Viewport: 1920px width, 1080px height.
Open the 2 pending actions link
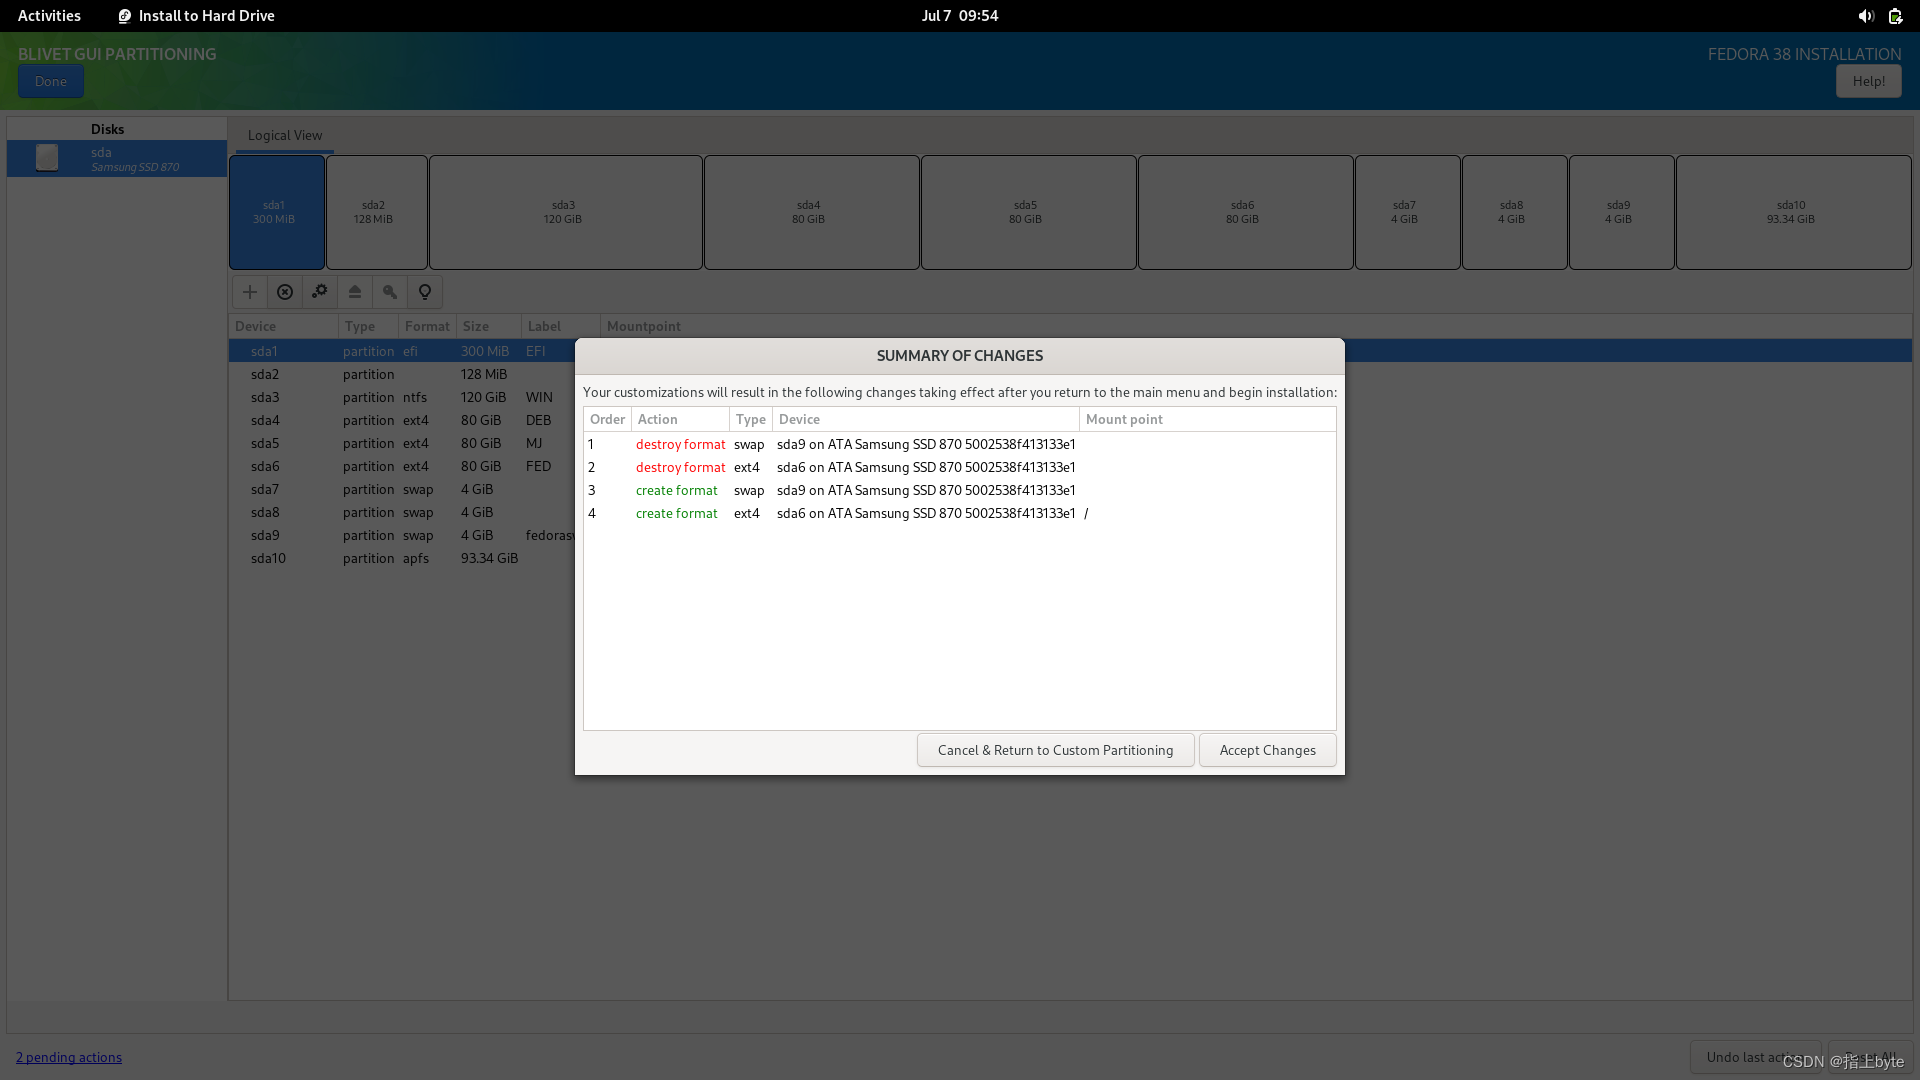pos(69,1057)
